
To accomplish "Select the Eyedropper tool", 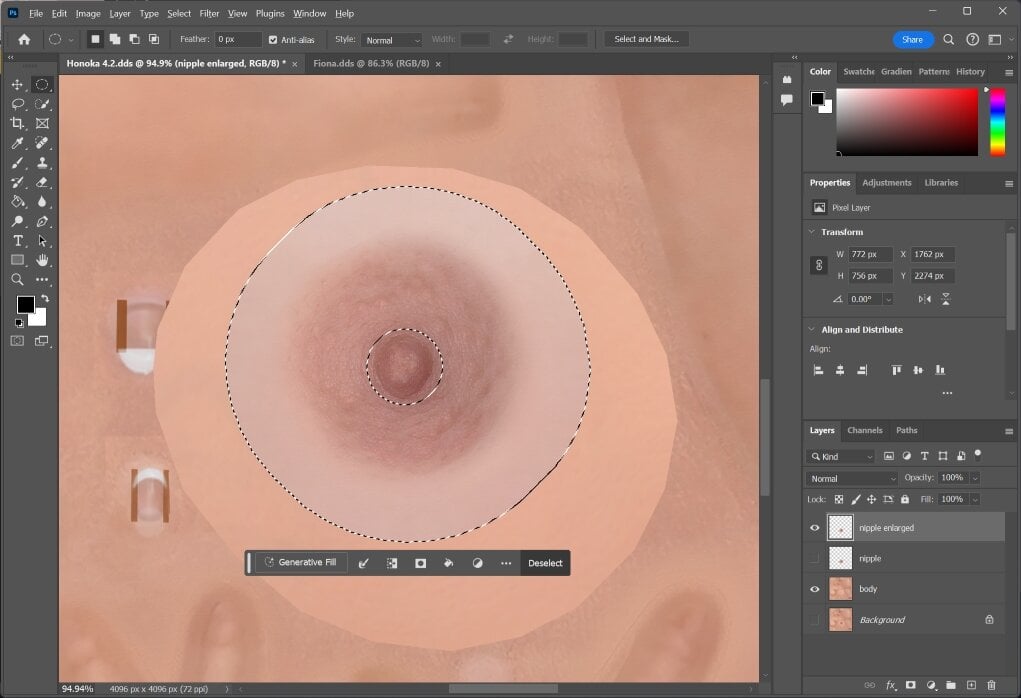I will 18,143.
